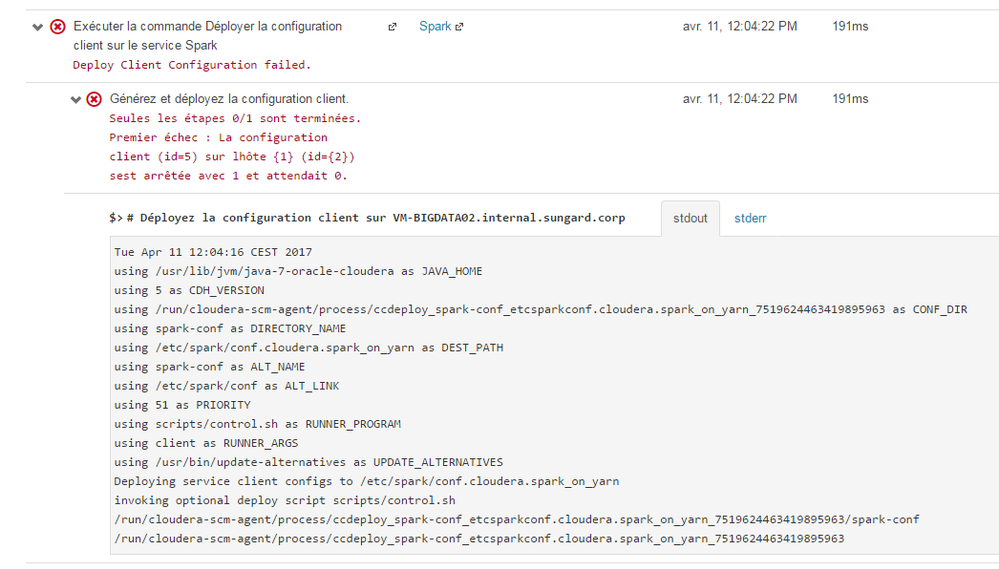
Task: Open external link icon left of Spark
Action: pos(392,27)
